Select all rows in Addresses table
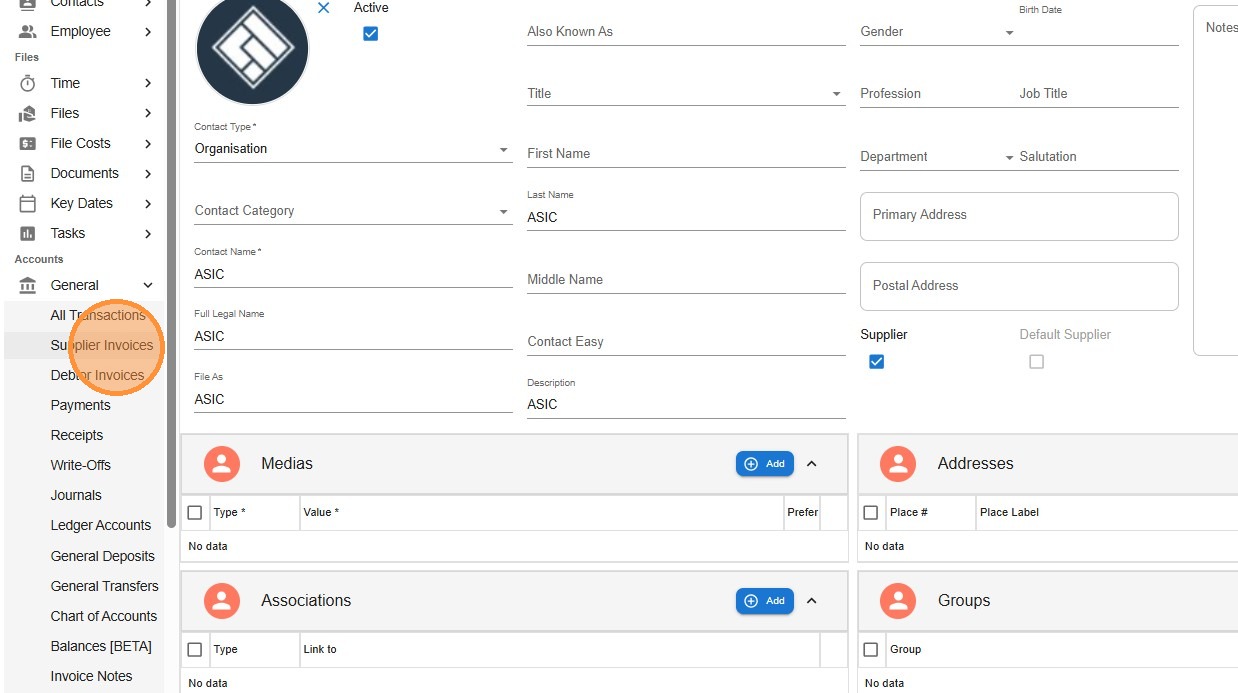Image resolution: width=1238 pixels, height=693 pixels. (x=871, y=512)
